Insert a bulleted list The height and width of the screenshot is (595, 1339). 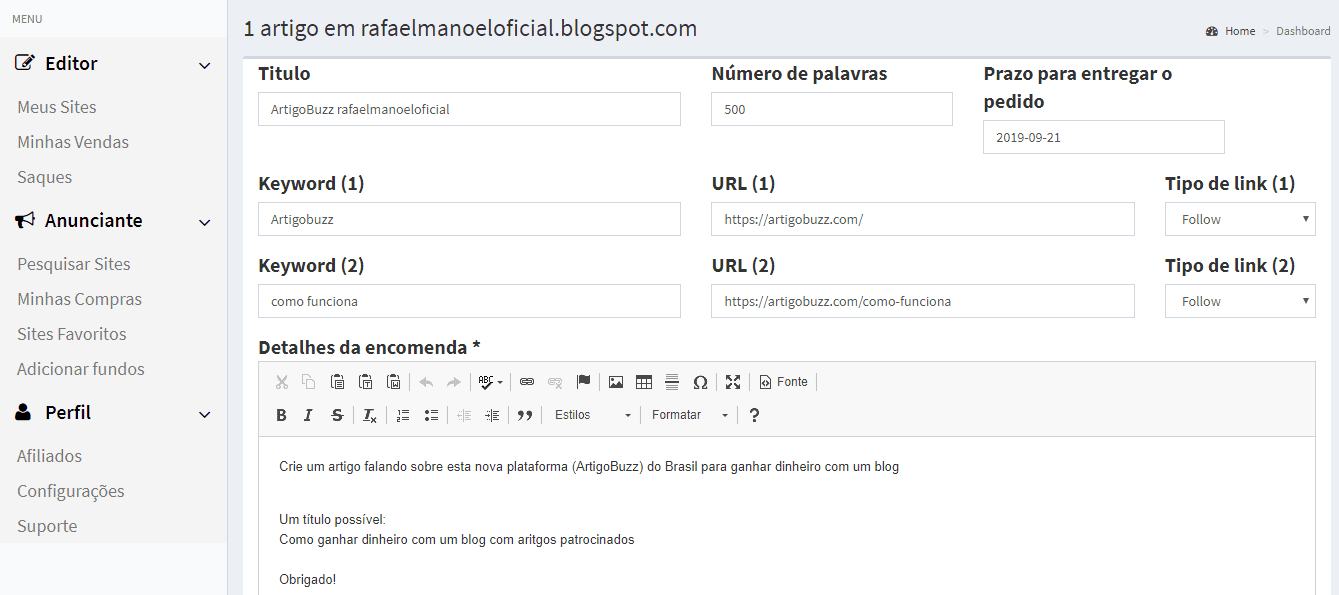tap(431, 415)
